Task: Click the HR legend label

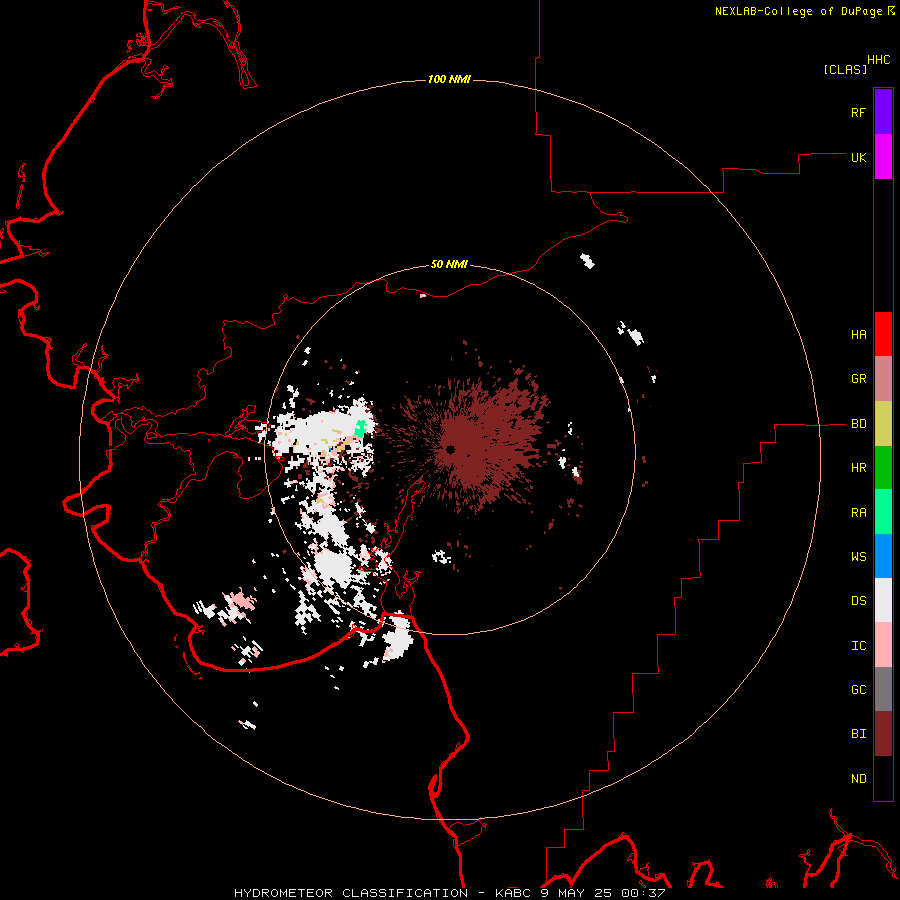Action: pyautogui.click(x=858, y=468)
